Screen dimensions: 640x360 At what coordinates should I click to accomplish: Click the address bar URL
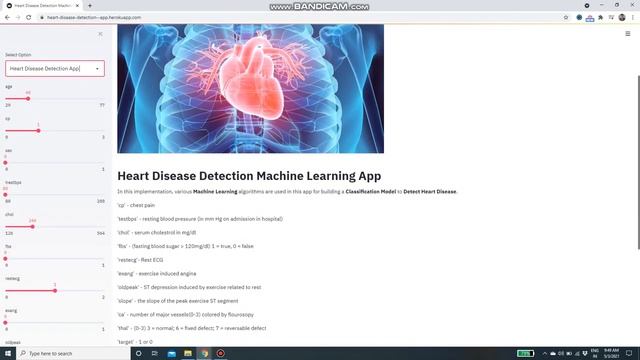(x=94, y=18)
